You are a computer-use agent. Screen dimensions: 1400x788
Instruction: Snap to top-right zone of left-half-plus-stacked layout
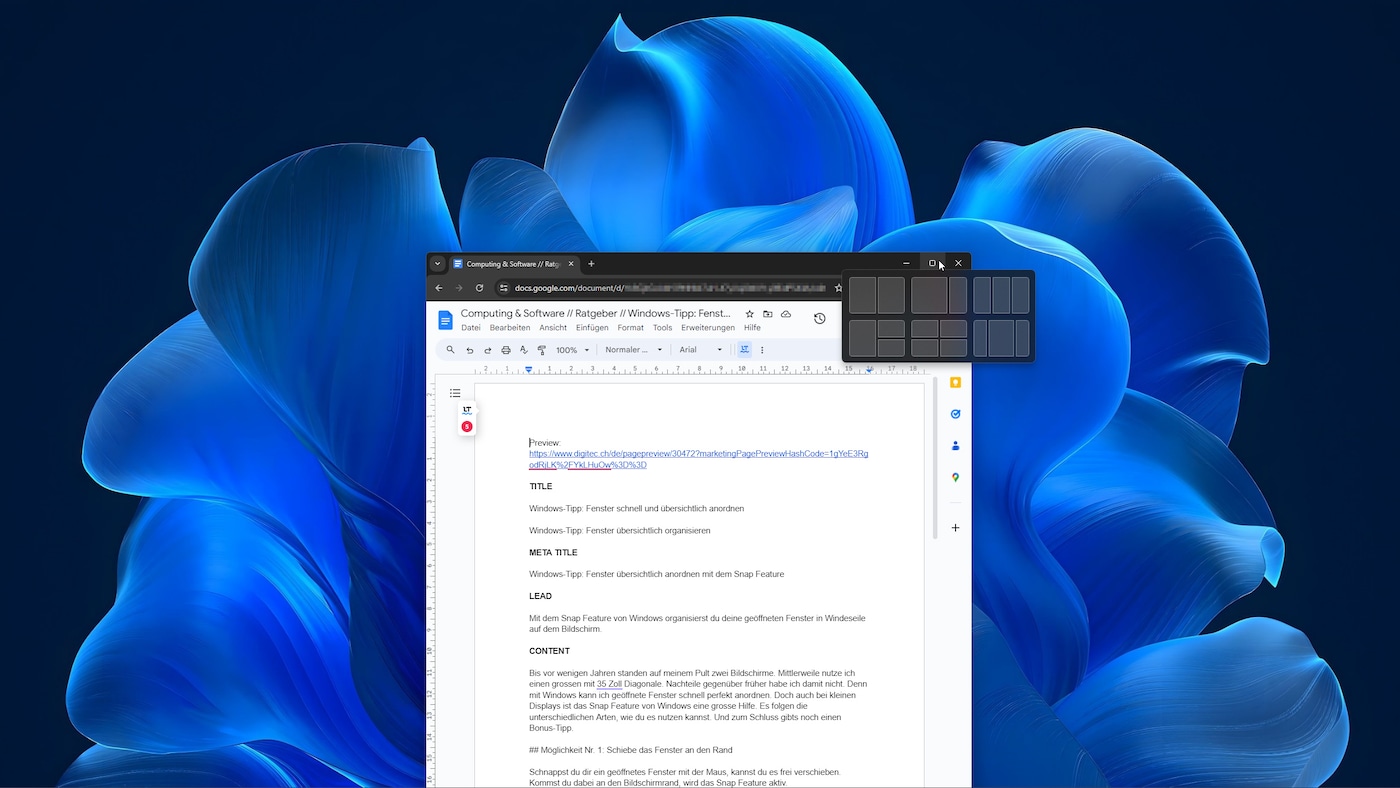891,329
